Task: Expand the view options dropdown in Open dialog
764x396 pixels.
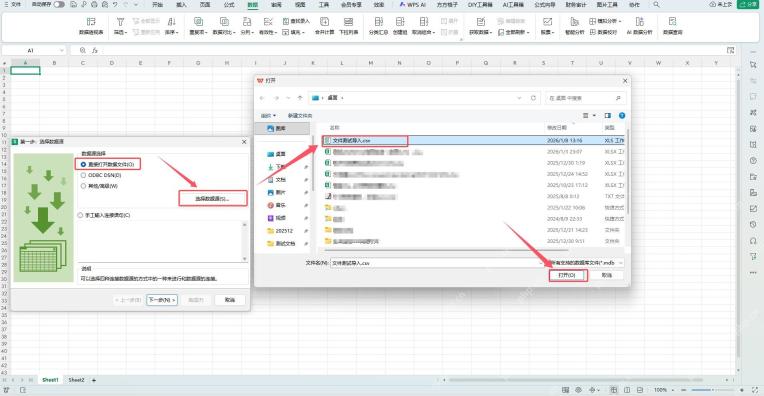Action: 594,115
